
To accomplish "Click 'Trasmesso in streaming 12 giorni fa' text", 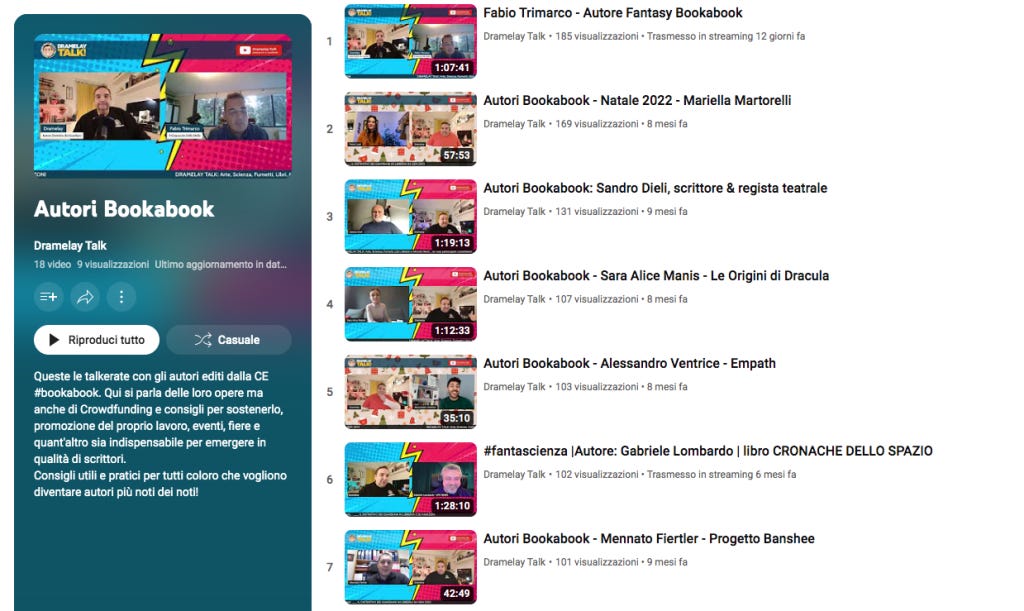I will [x=726, y=37].
